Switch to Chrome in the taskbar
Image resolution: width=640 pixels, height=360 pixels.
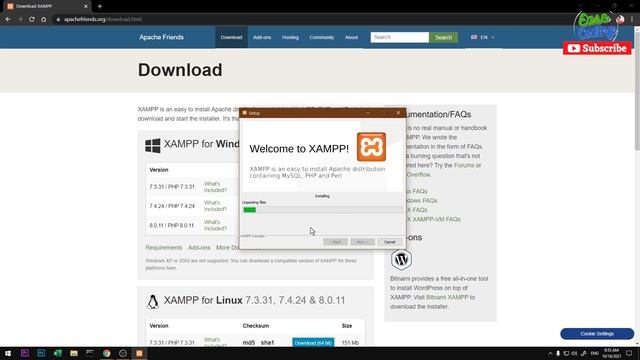pyautogui.click(x=107, y=353)
